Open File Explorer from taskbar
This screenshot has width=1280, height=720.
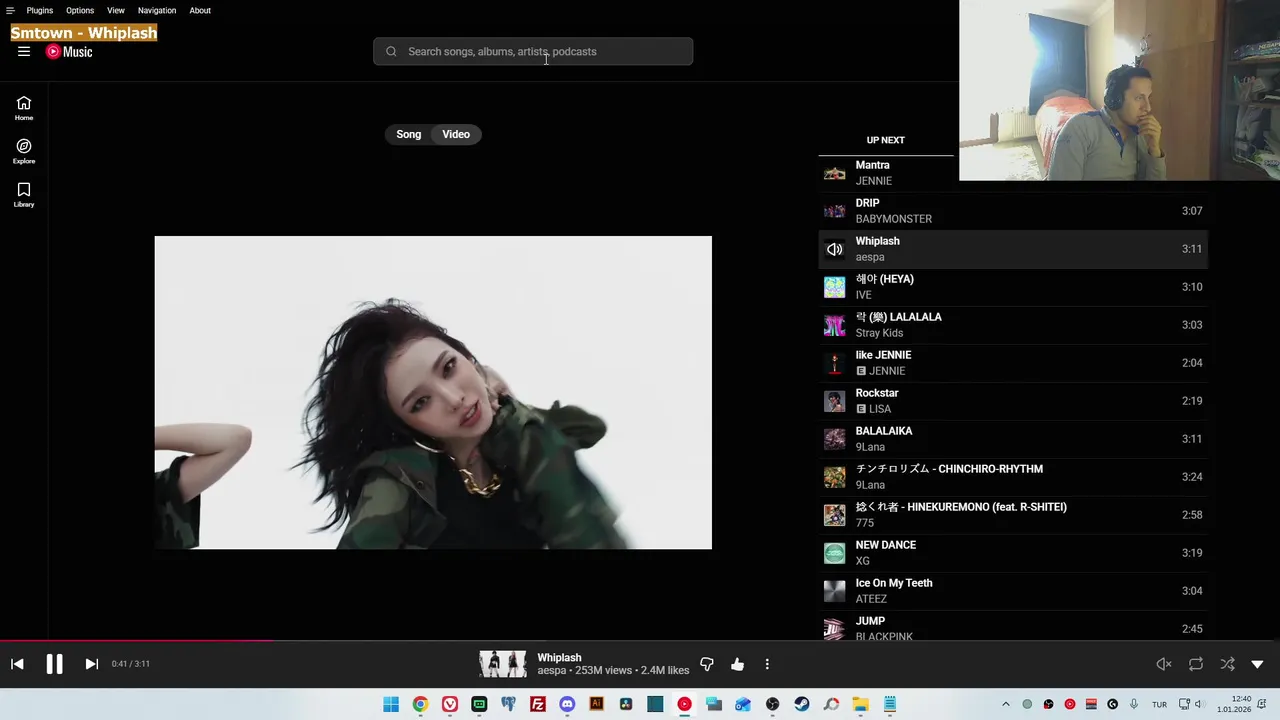click(x=860, y=704)
